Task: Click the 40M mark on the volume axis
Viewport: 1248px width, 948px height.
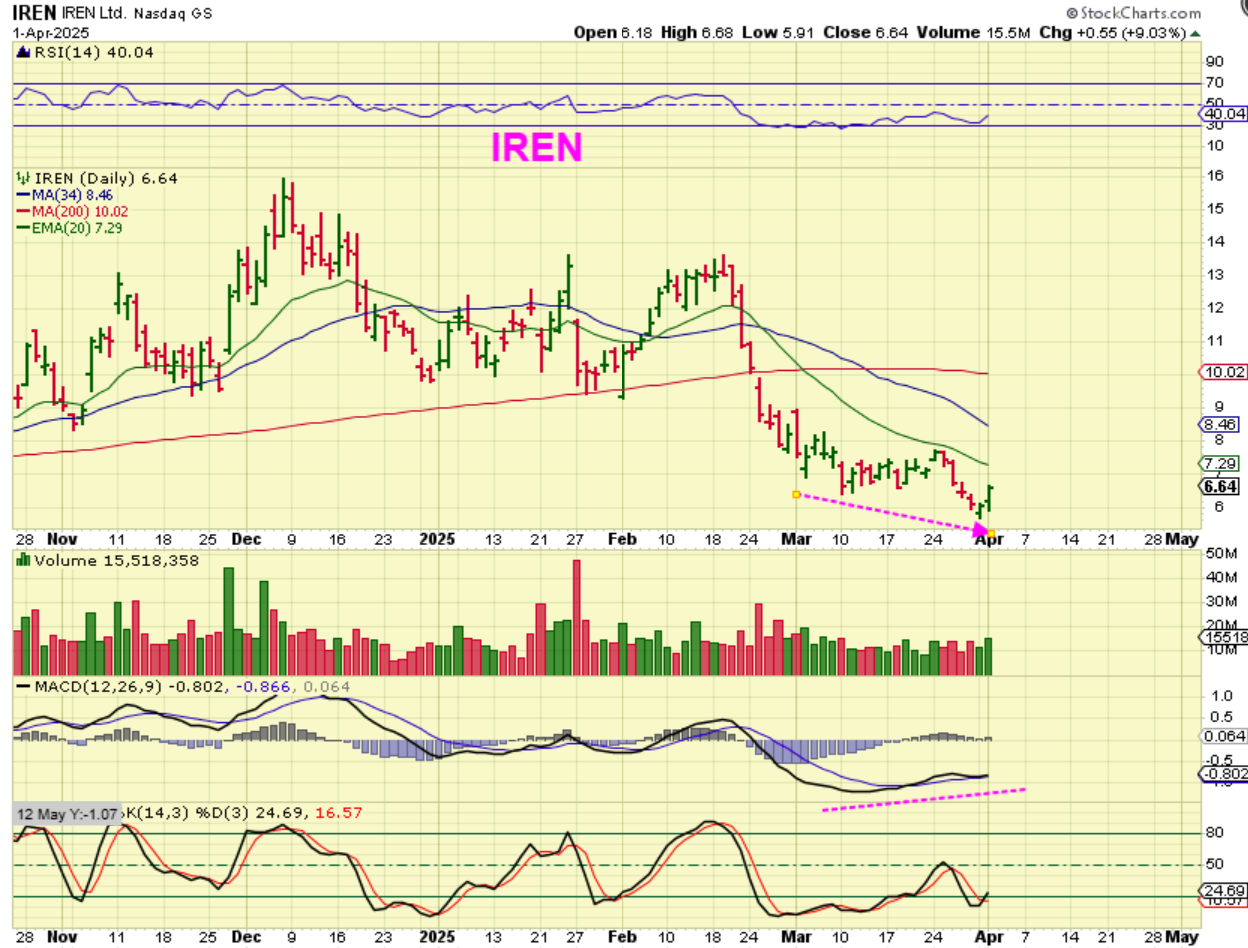Action: click(1221, 577)
